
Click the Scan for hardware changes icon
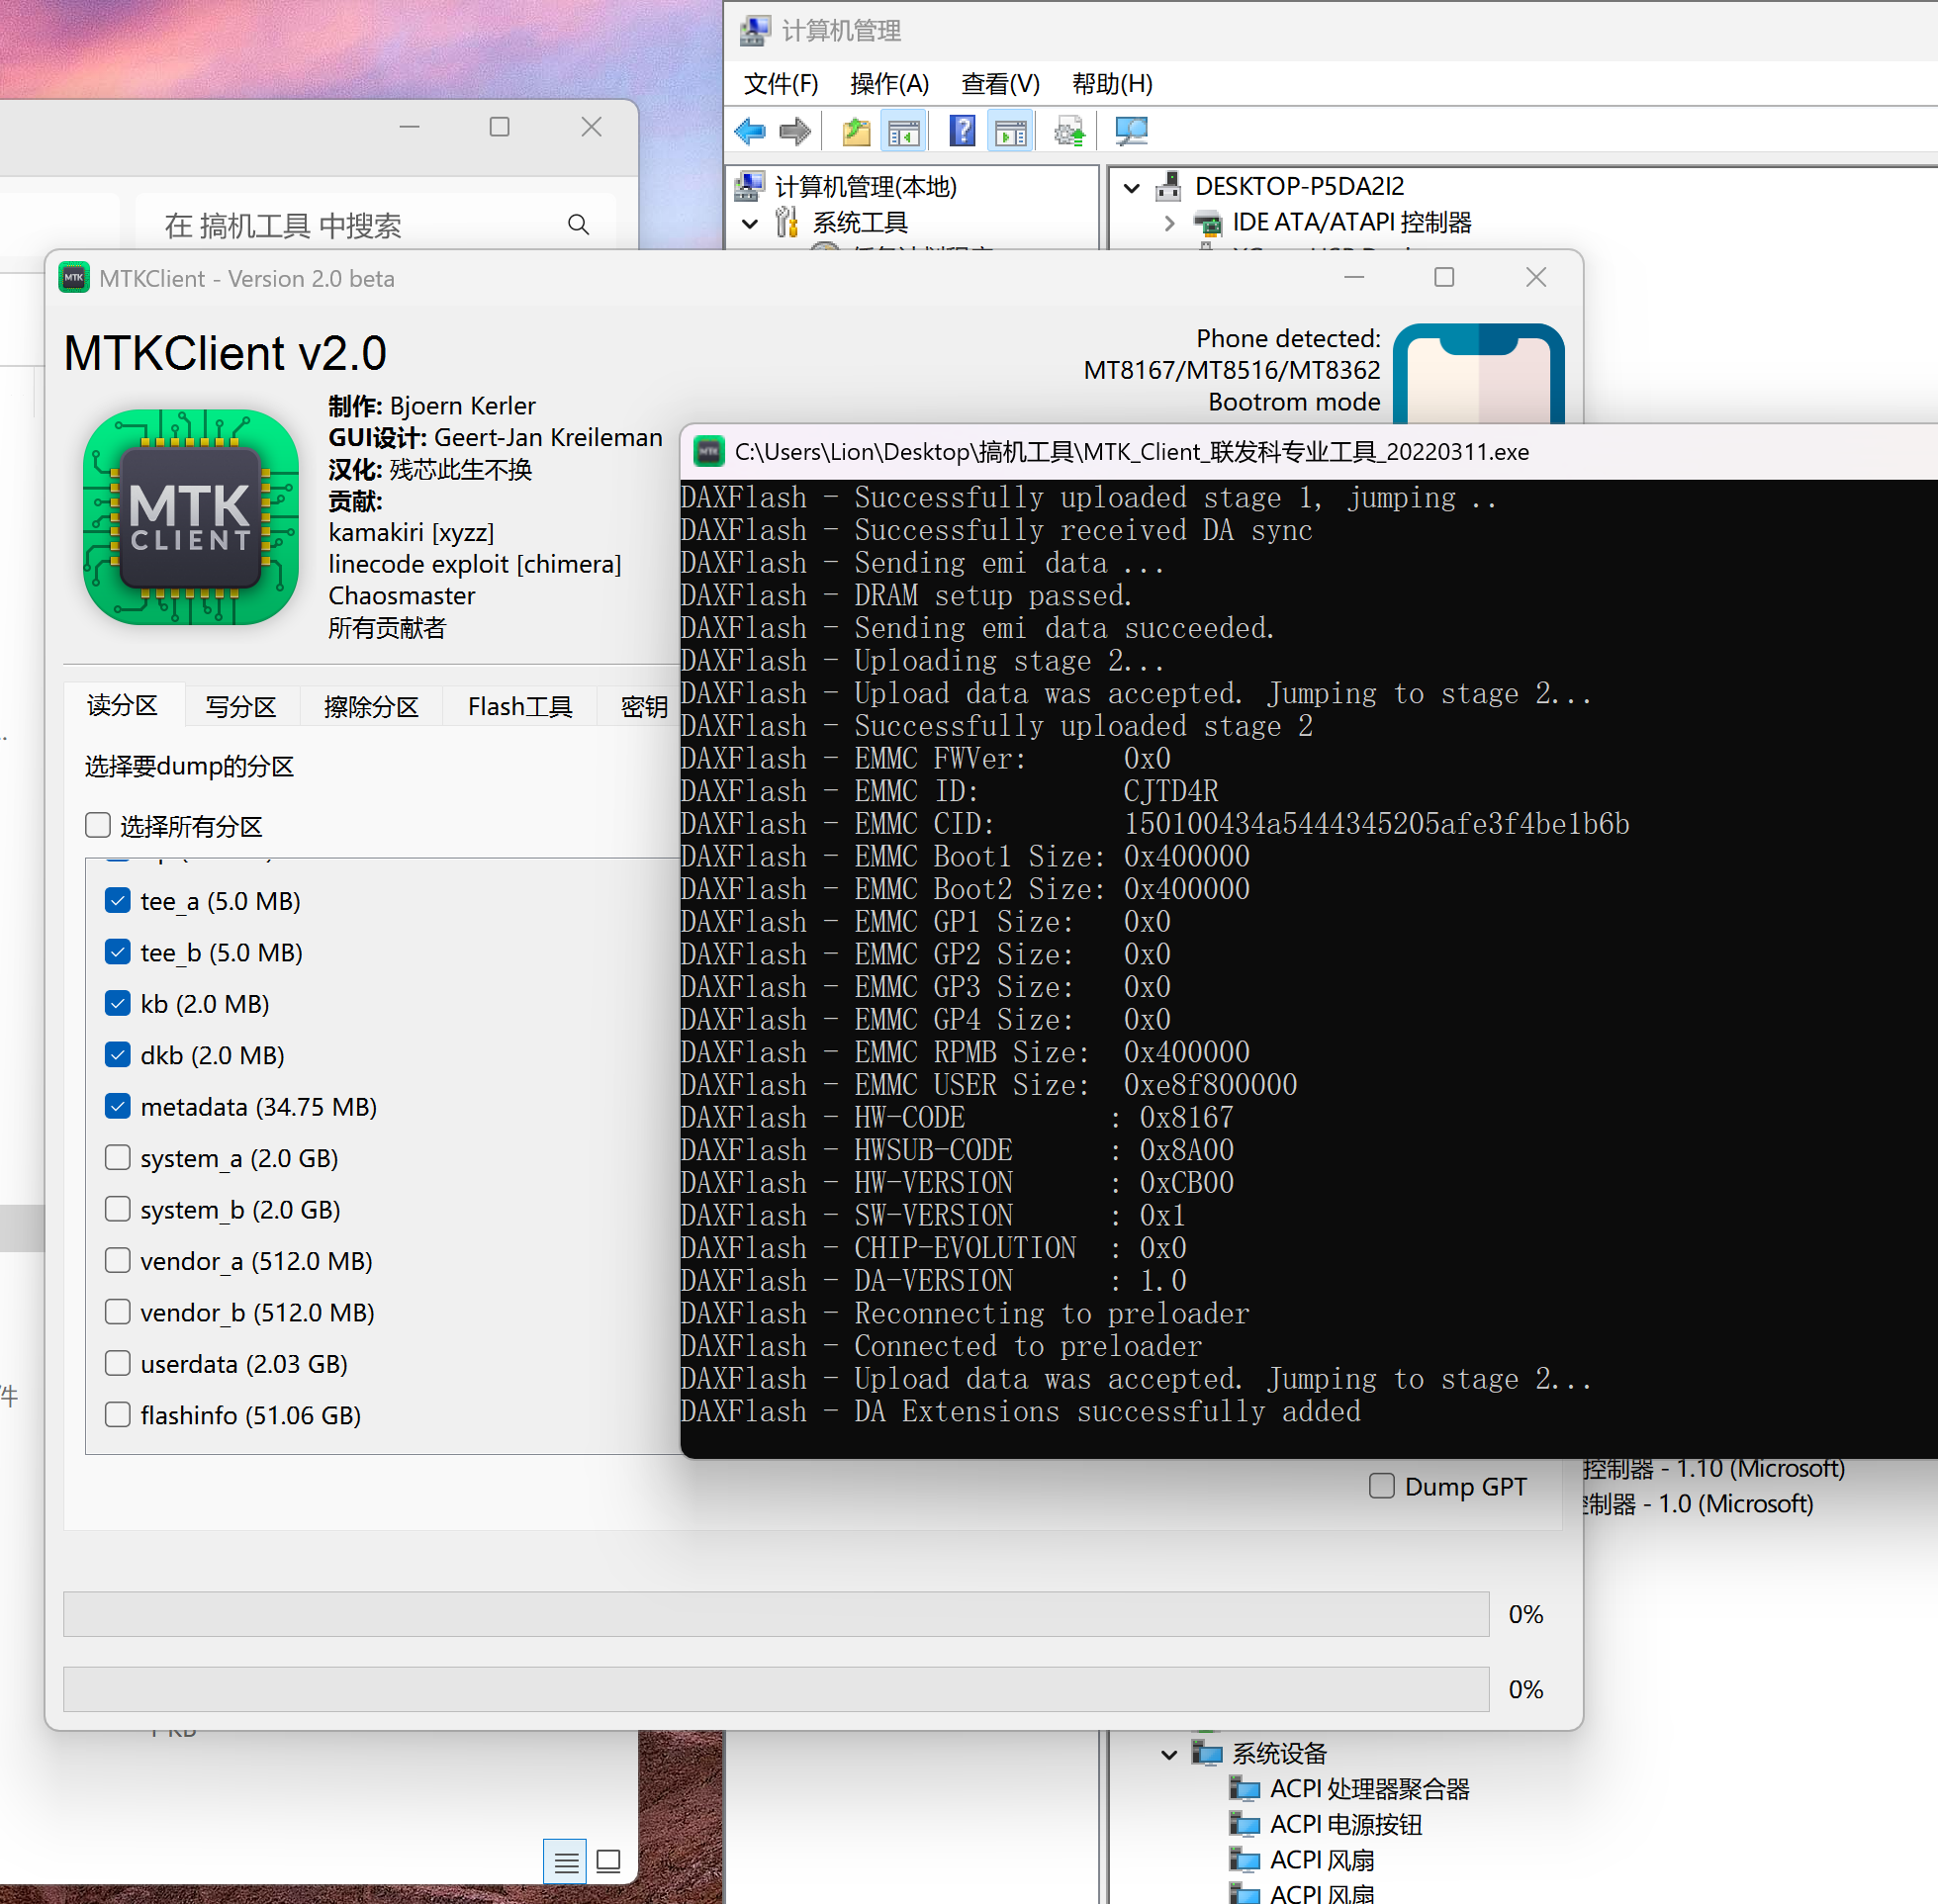click(1131, 131)
